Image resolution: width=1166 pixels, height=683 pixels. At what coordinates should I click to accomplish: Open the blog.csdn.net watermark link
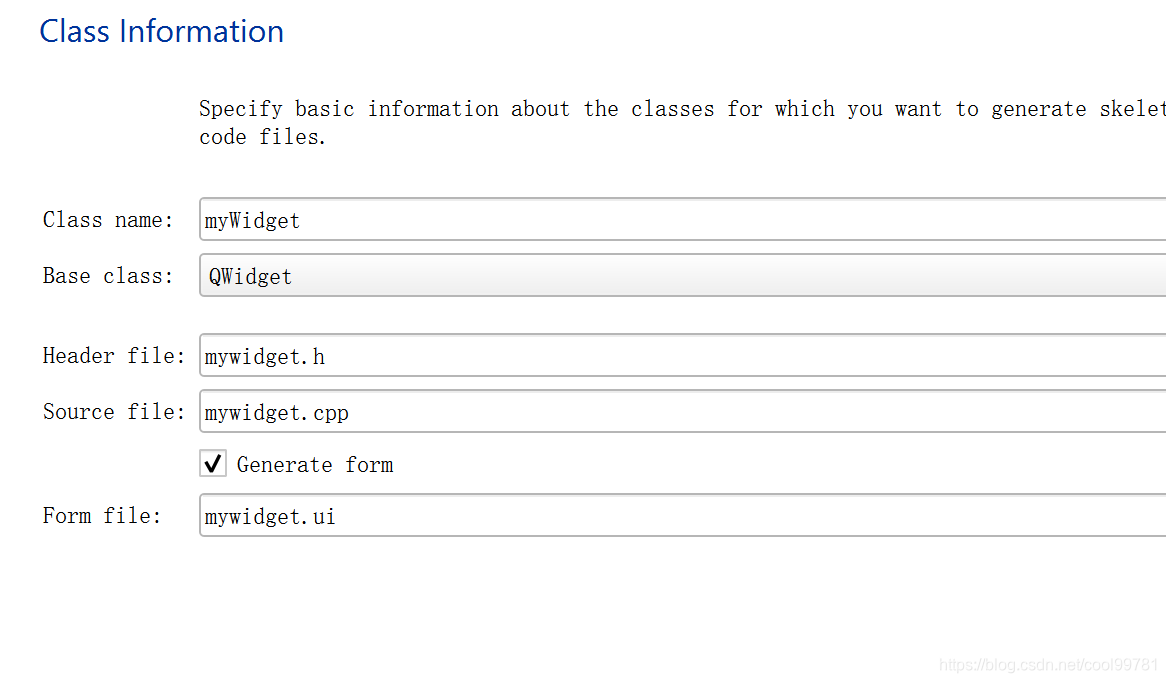[1049, 665]
